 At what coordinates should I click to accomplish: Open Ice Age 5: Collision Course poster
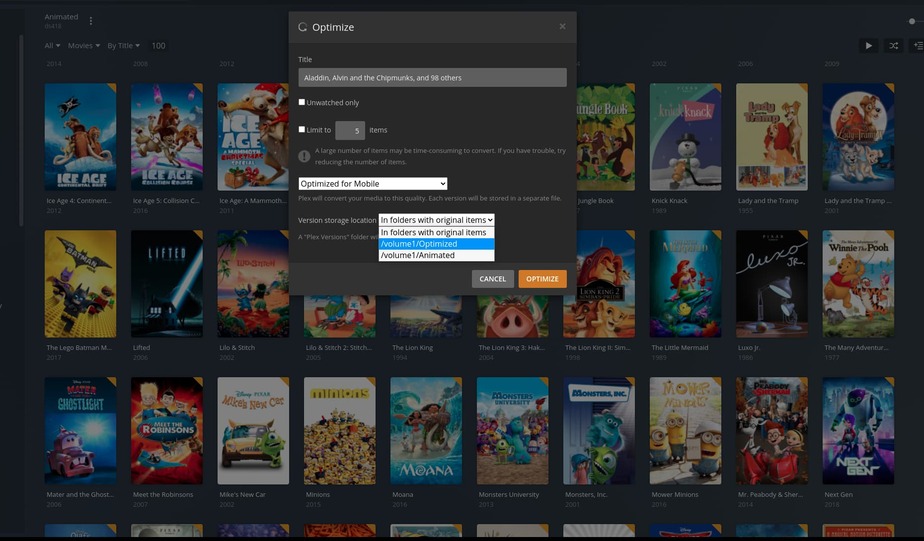[x=167, y=137]
